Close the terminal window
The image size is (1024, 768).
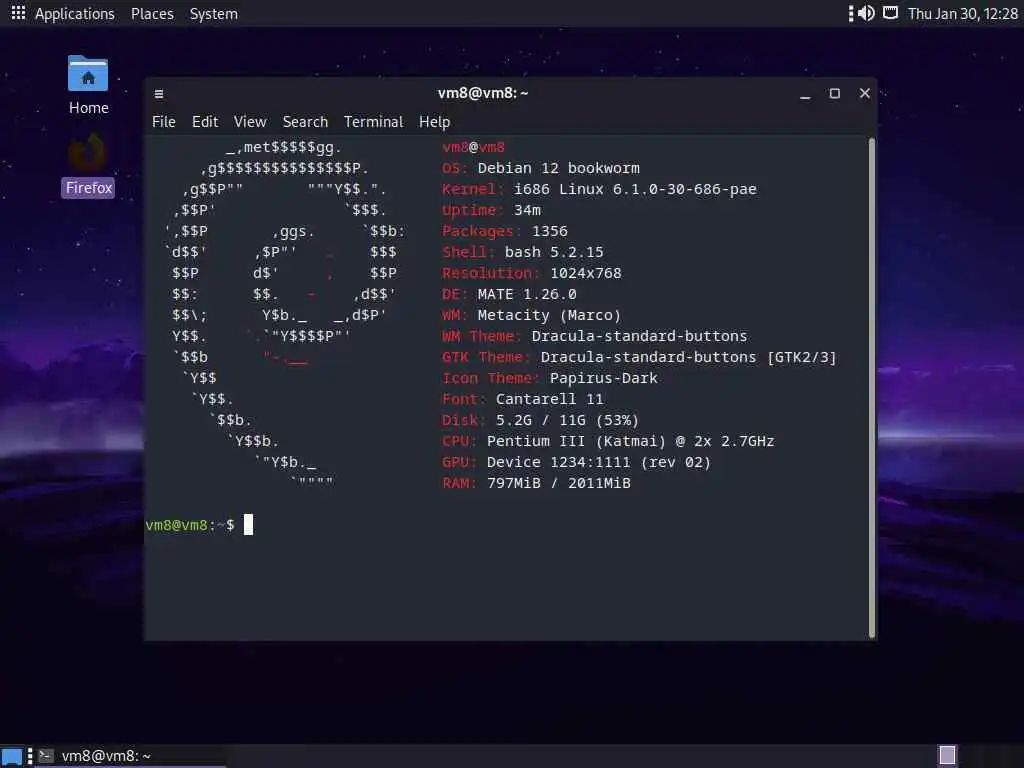(x=865, y=93)
